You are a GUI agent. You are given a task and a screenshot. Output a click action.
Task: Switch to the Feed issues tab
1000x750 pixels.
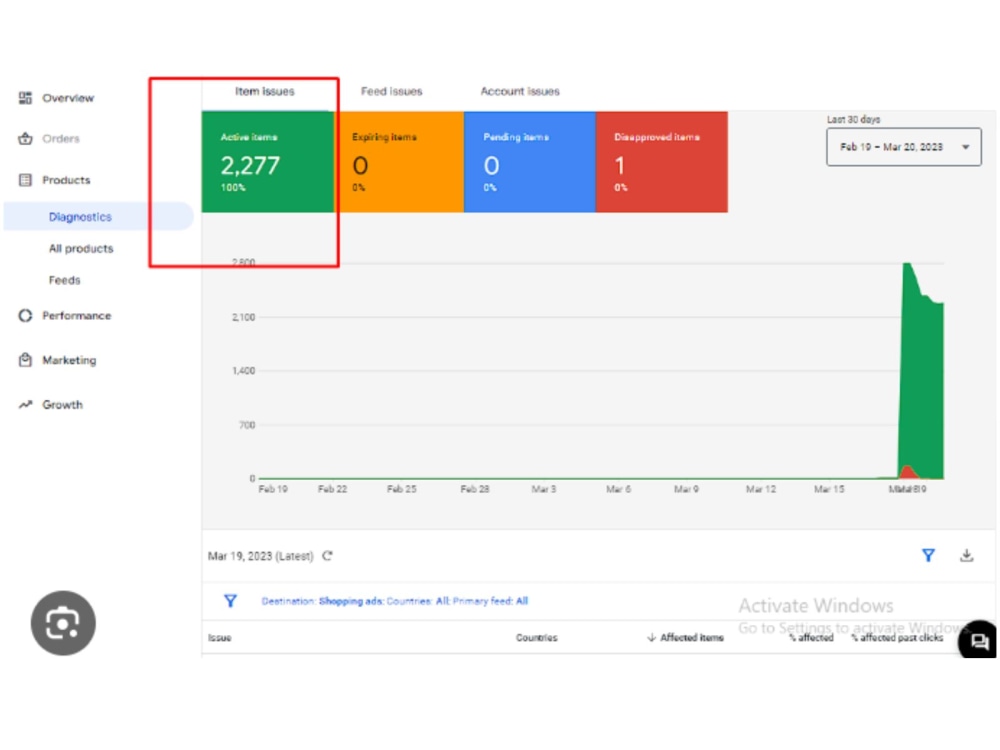coord(392,91)
